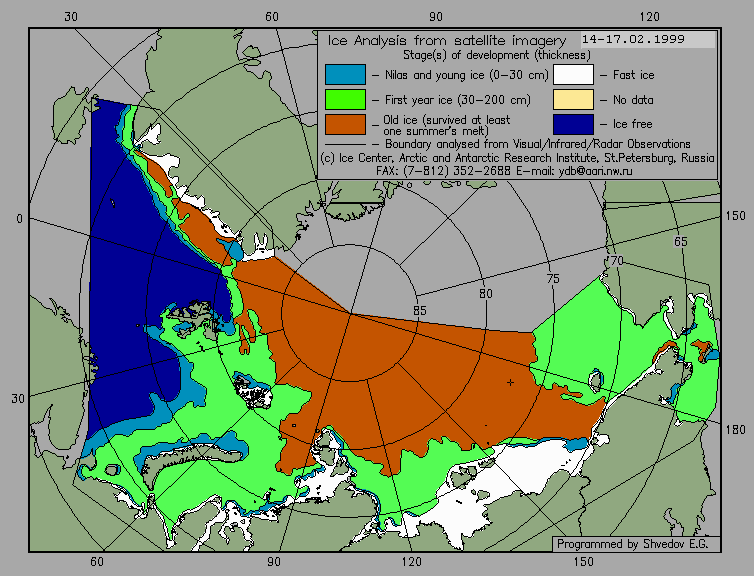Click the 'Ice free' legend label
This screenshot has width=754, height=576.
coord(632,124)
